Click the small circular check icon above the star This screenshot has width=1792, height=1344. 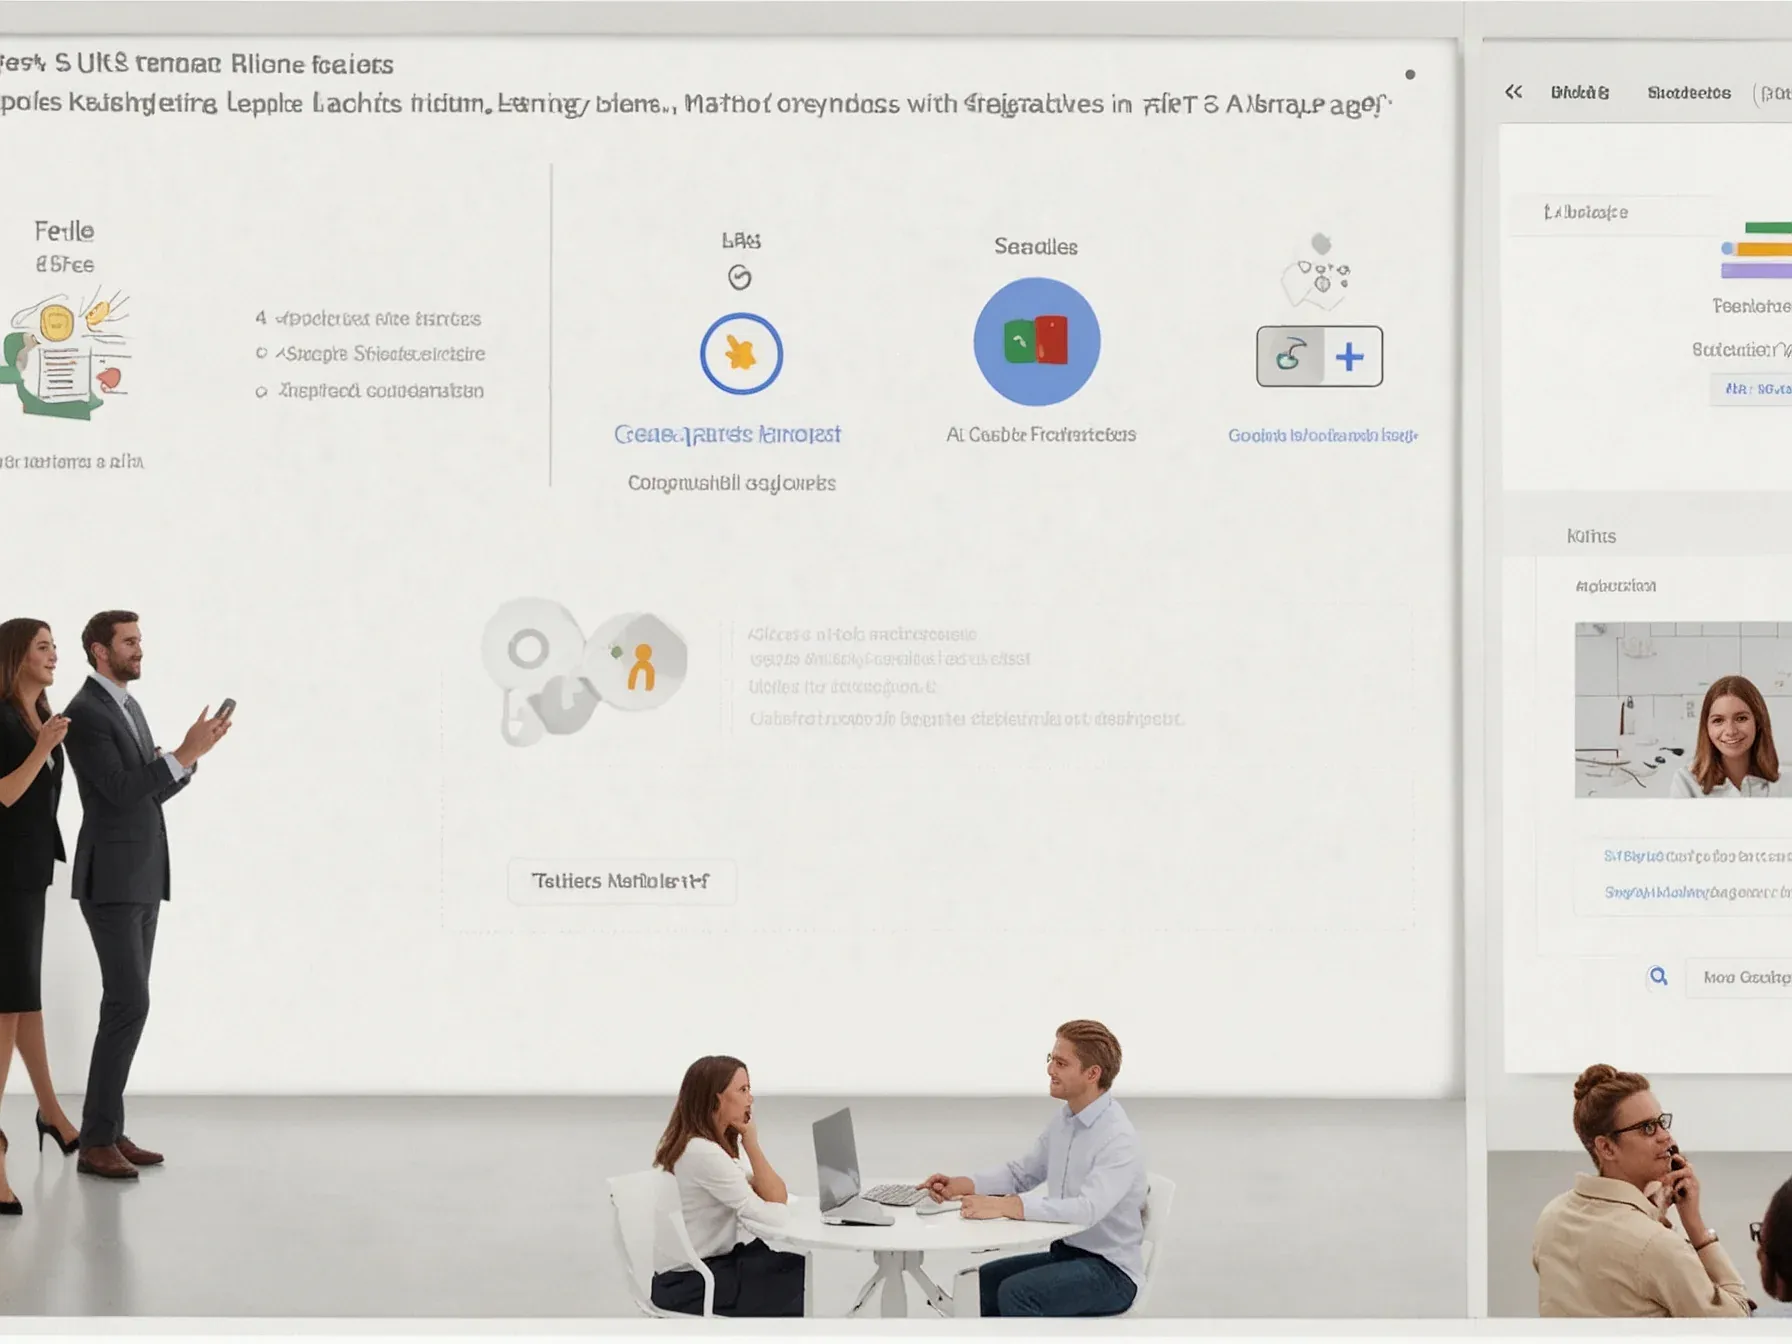coord(740,278)
